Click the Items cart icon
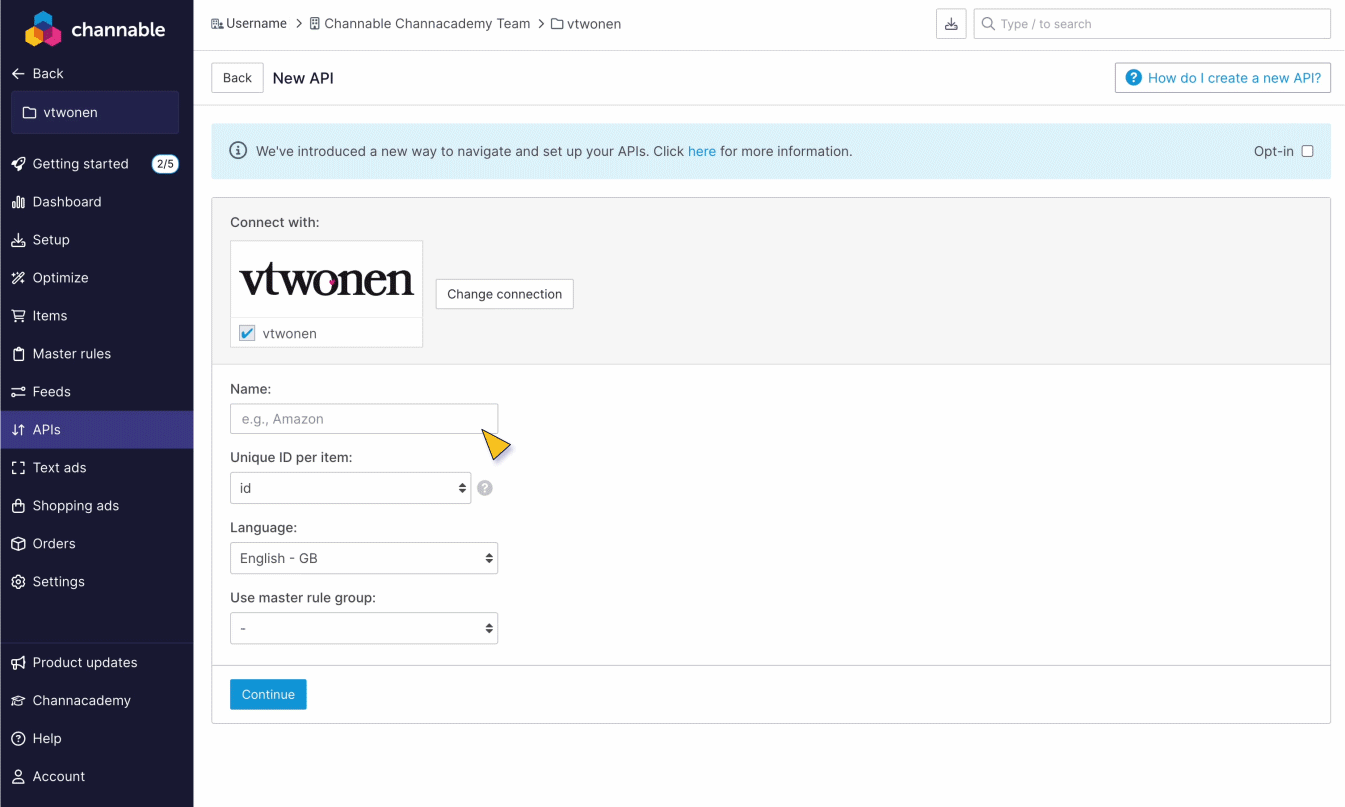1345x807 pixels. pos(18,316)
